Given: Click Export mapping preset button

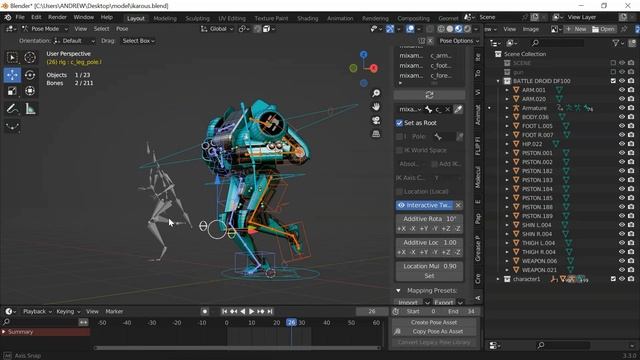Looking at the screenshot, I should [444, 302].
